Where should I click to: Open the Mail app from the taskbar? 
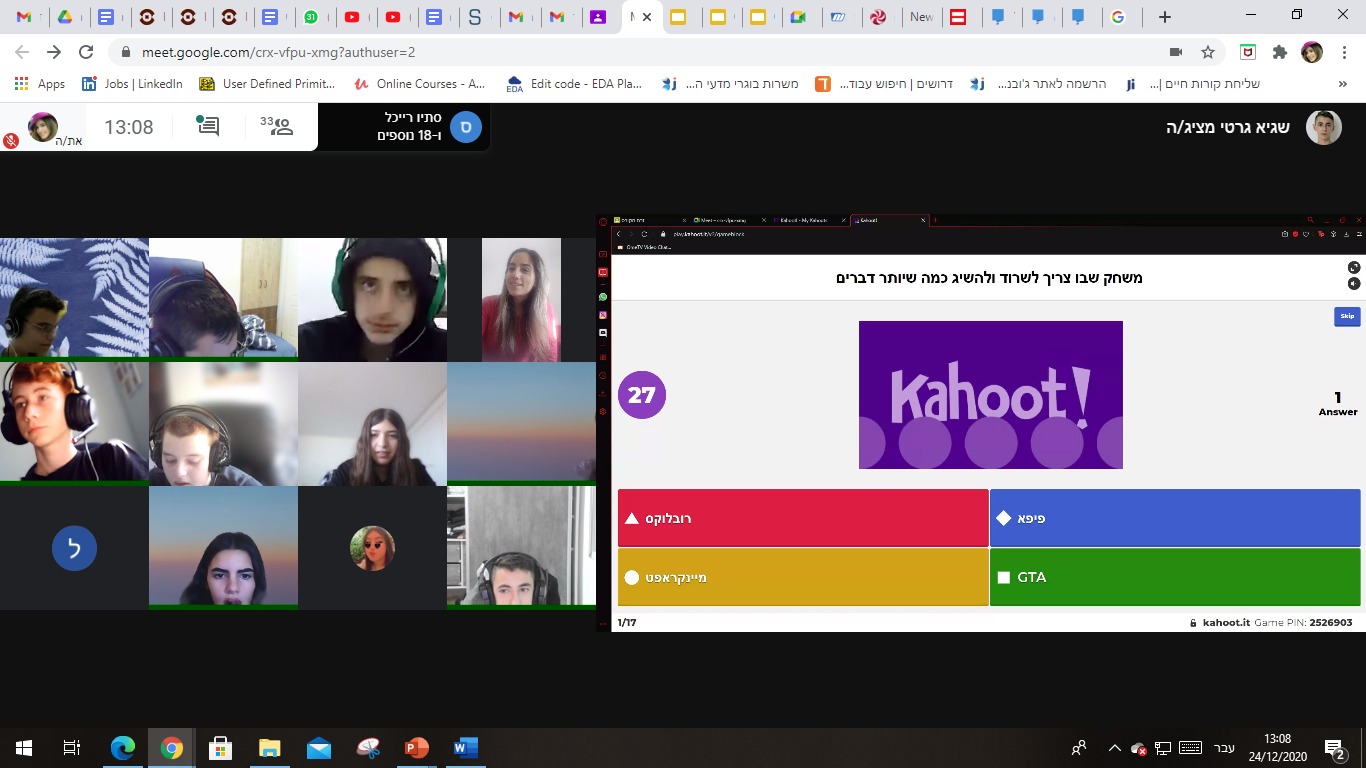point(319,748)
